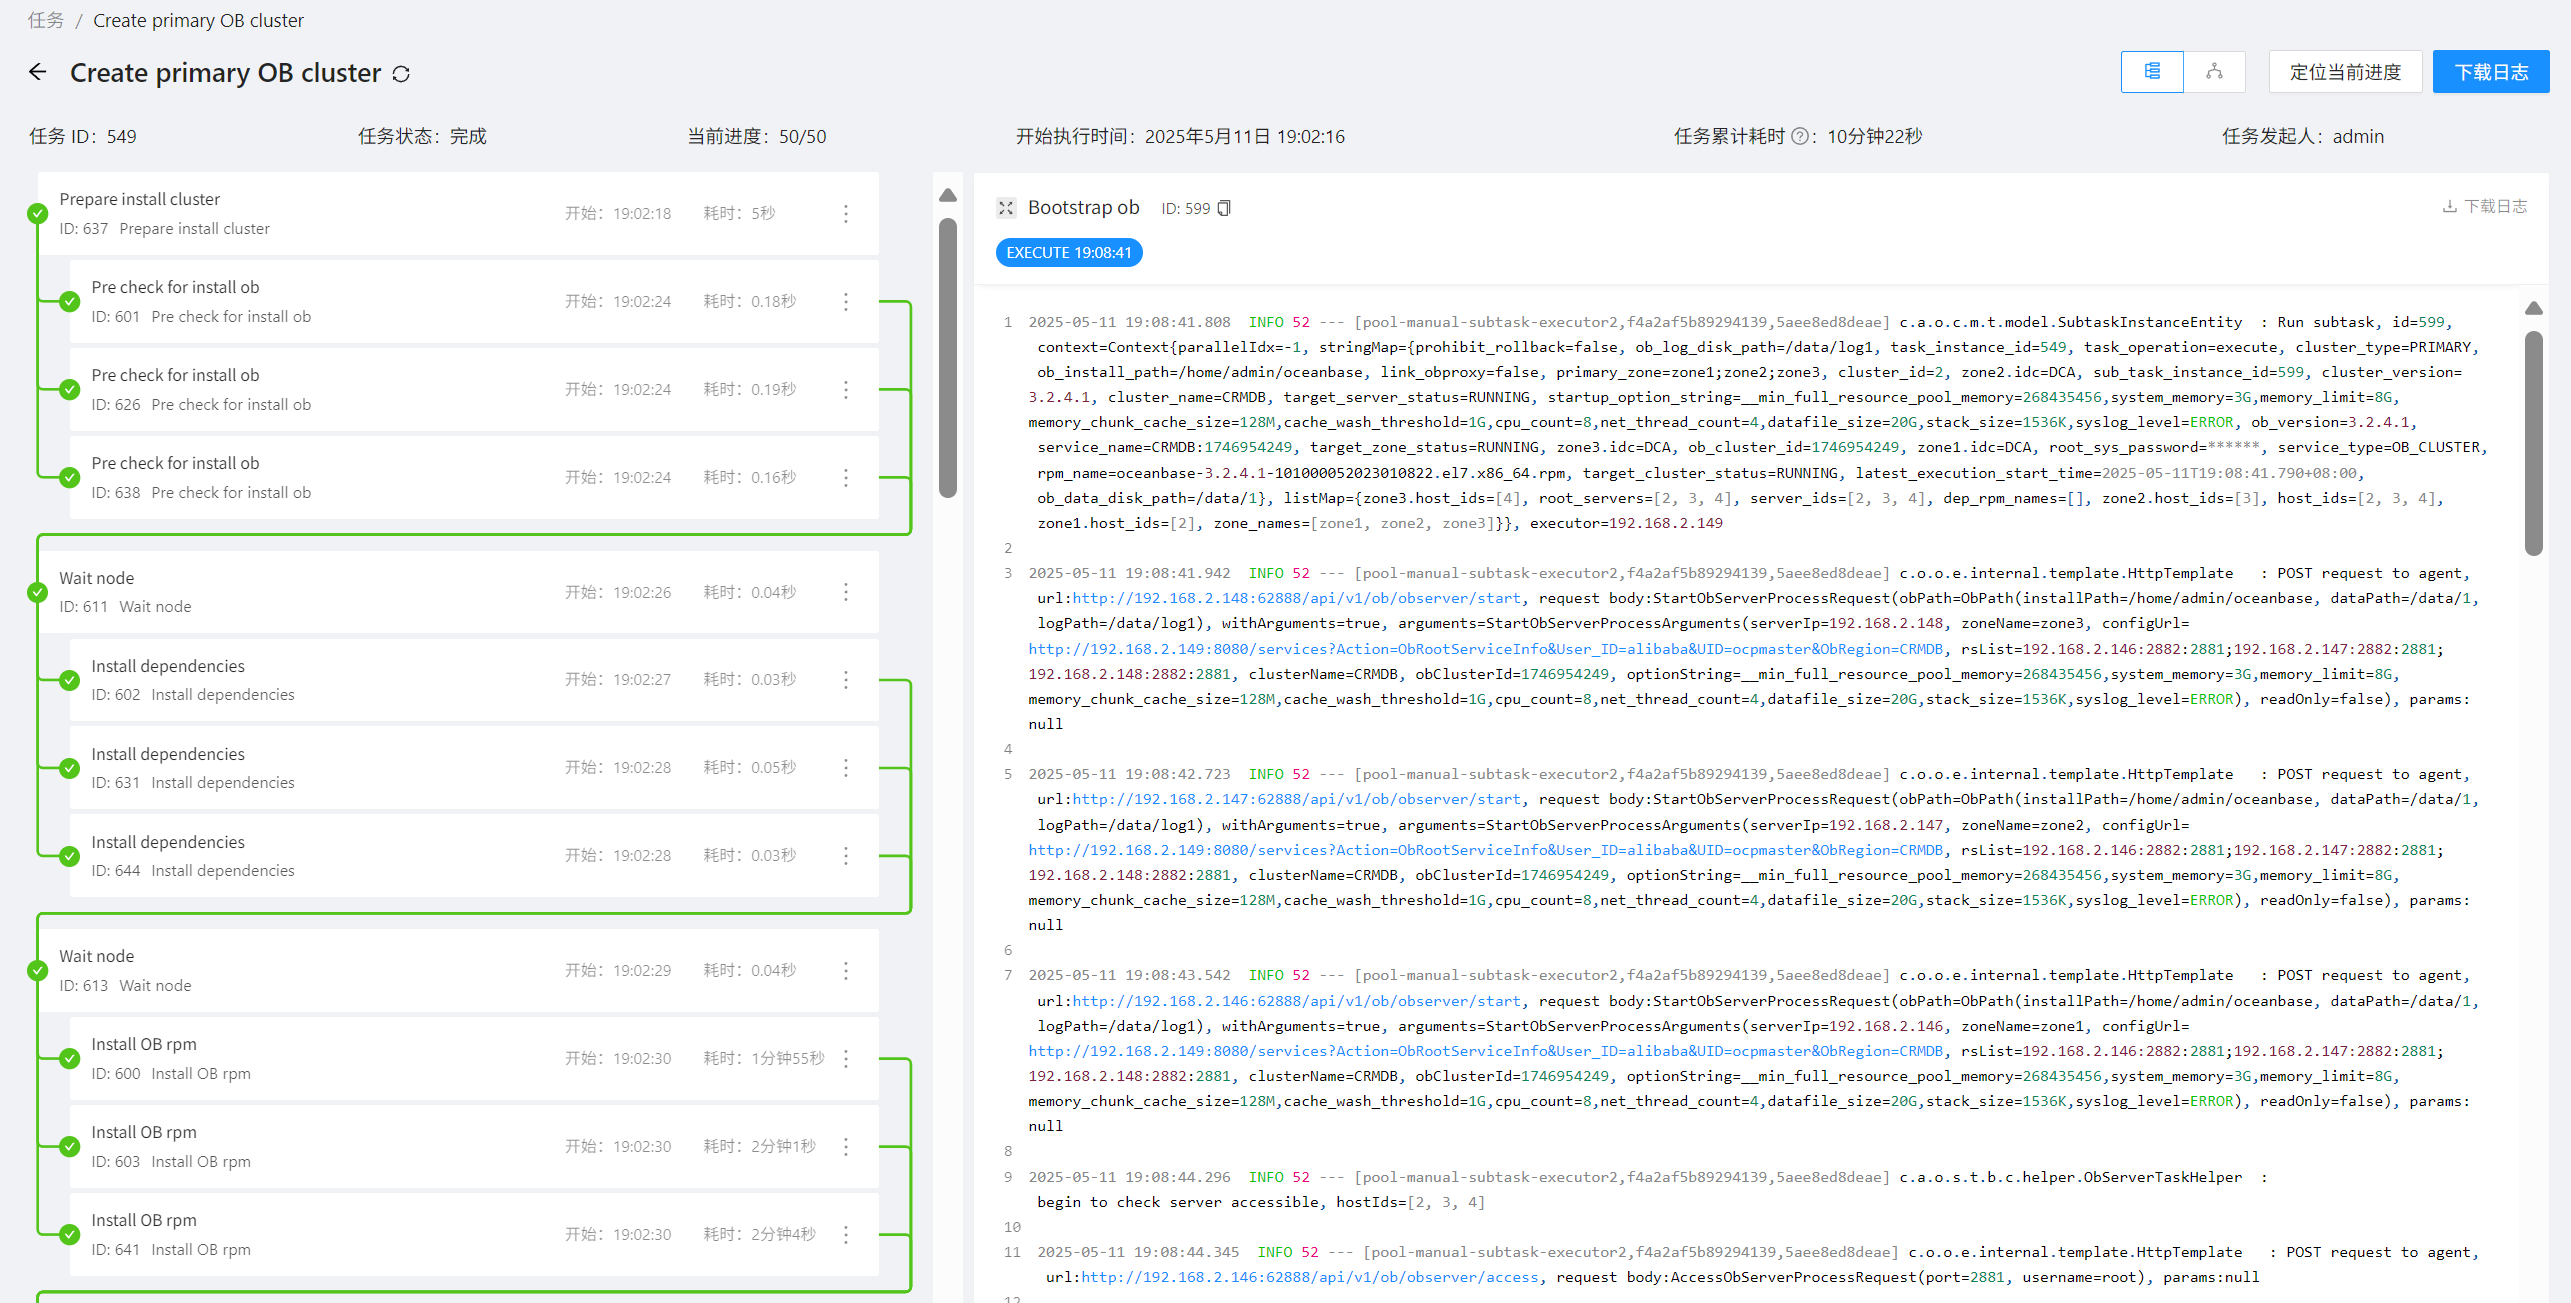Switch to the topology view icon
The image size is (2571, 1303).
2214,71
